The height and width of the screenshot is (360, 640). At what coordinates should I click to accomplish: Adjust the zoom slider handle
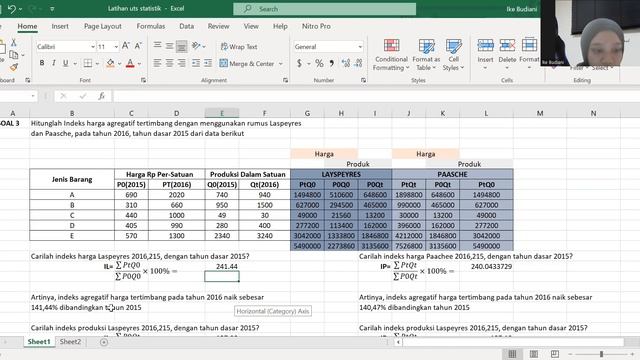[601, 354]
